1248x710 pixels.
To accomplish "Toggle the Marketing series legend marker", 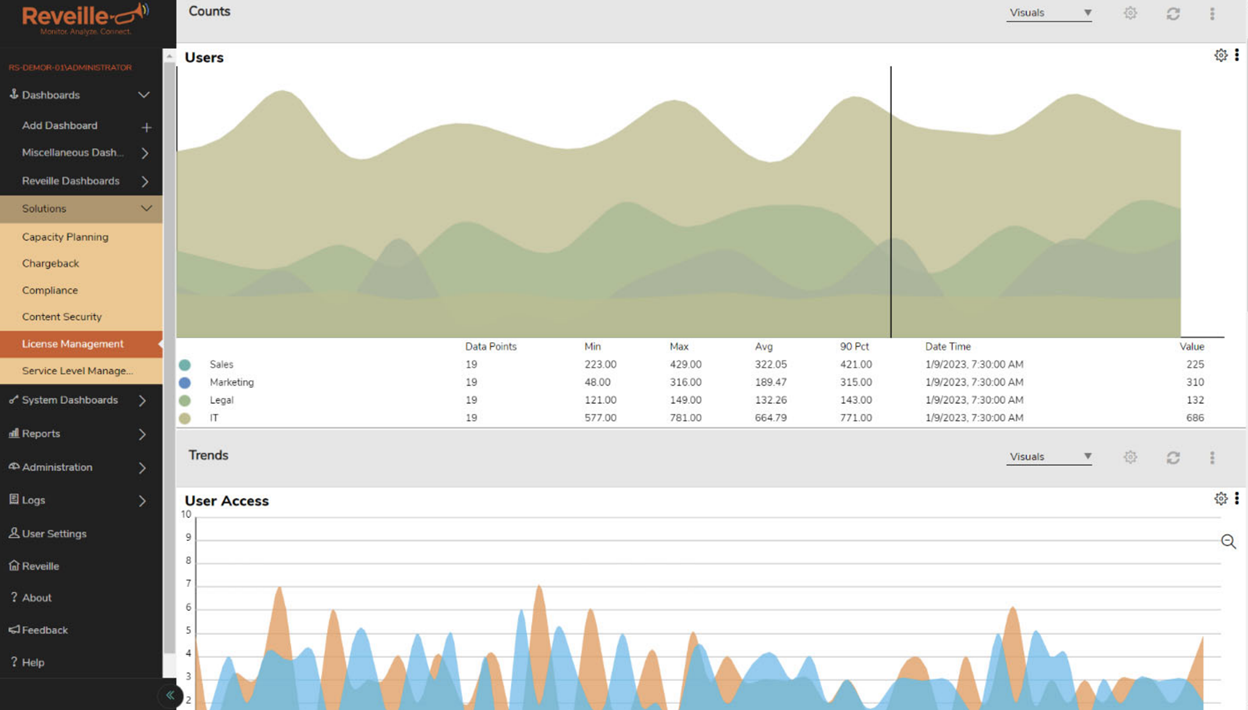I will coord(185,382).
